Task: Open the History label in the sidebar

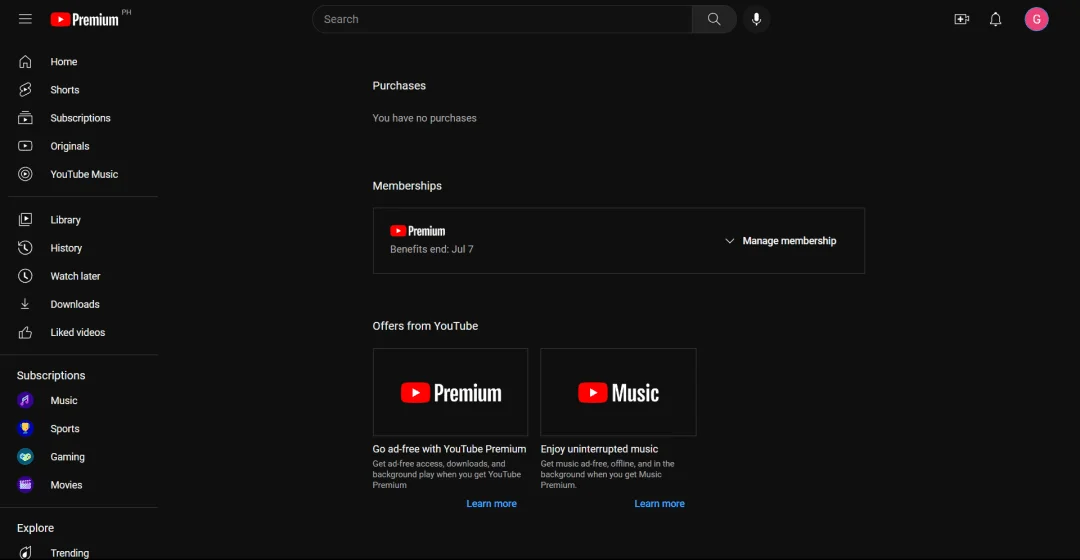Action: 66,248
